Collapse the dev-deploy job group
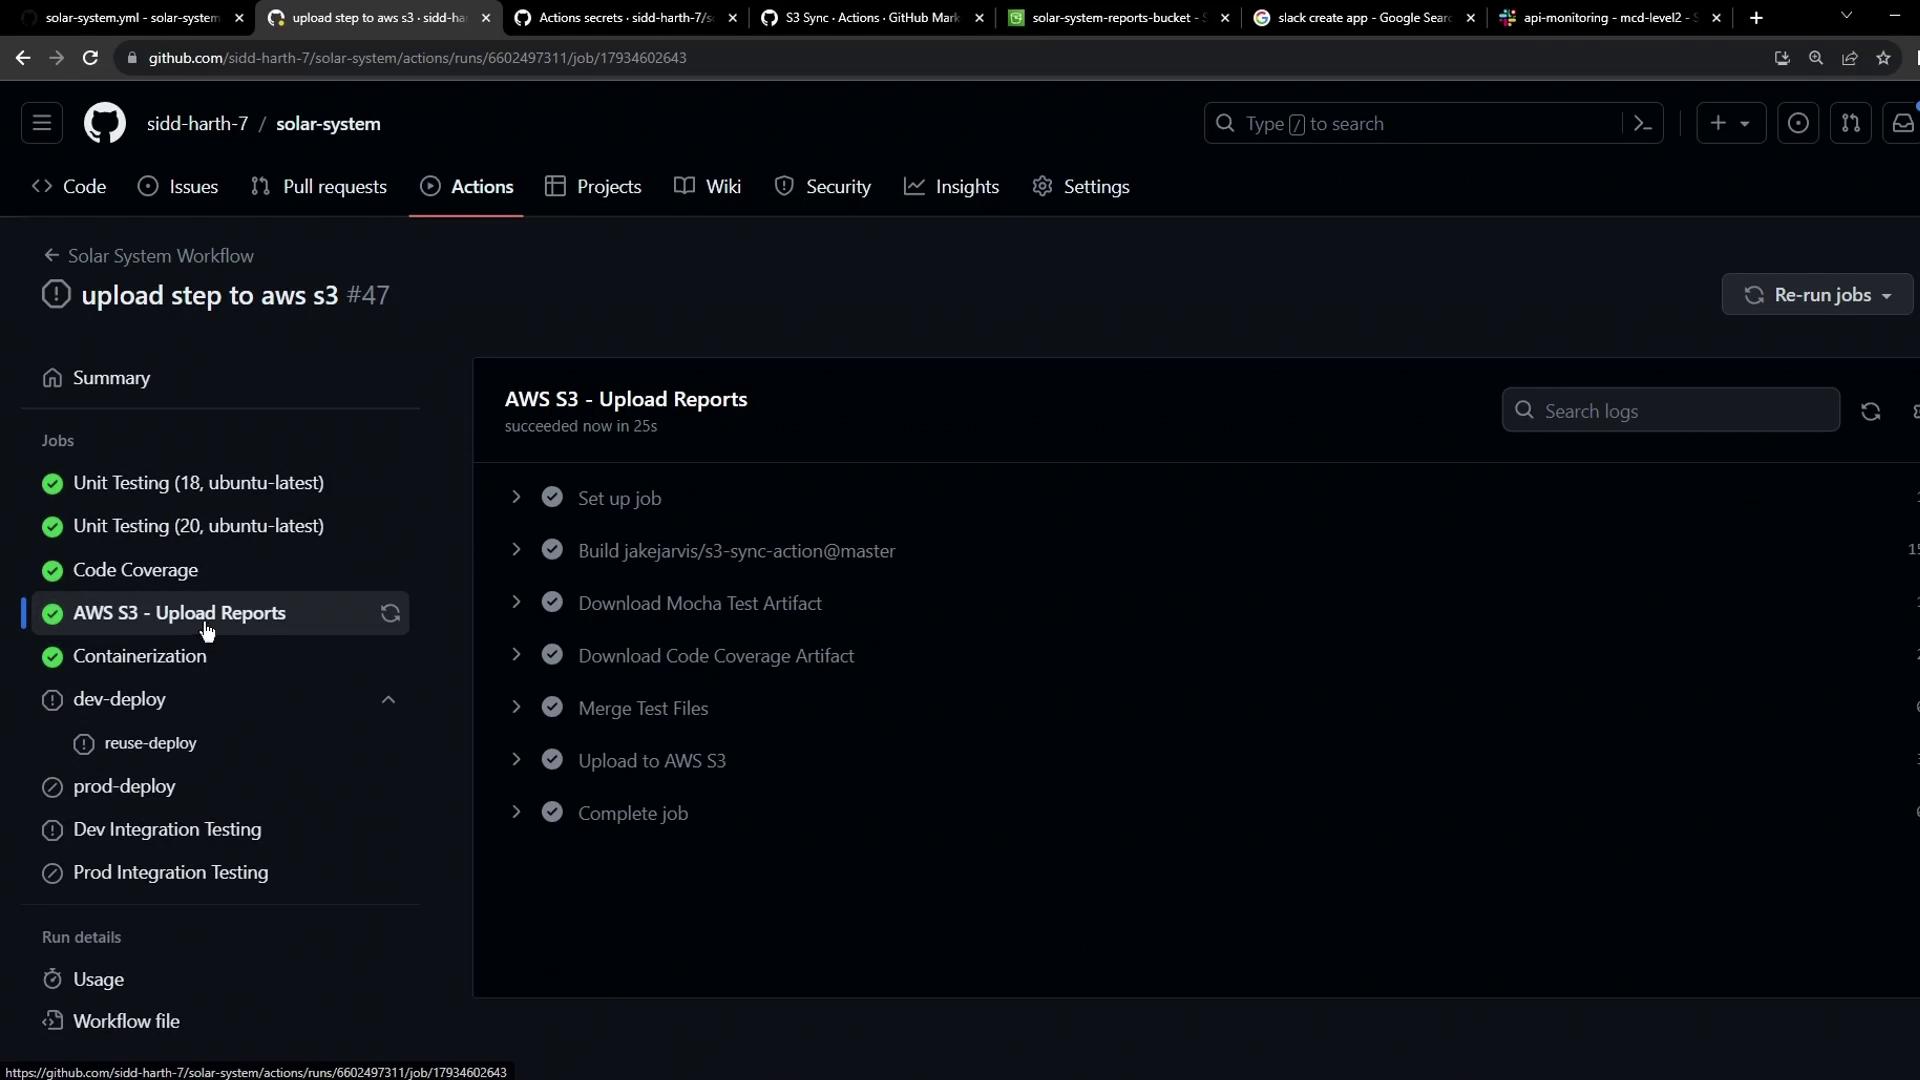The image size is (1920, 1080). click(x=388, y=700)
